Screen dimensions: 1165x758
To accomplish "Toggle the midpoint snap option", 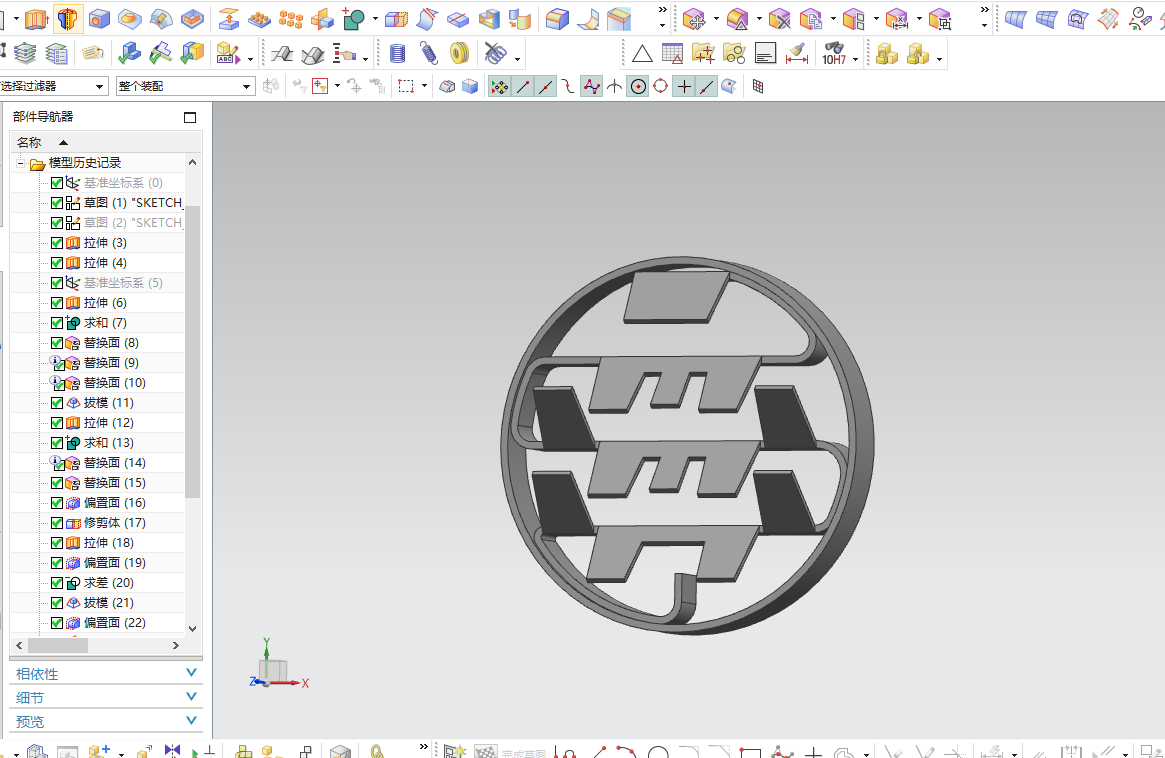I will pos(546,87).
